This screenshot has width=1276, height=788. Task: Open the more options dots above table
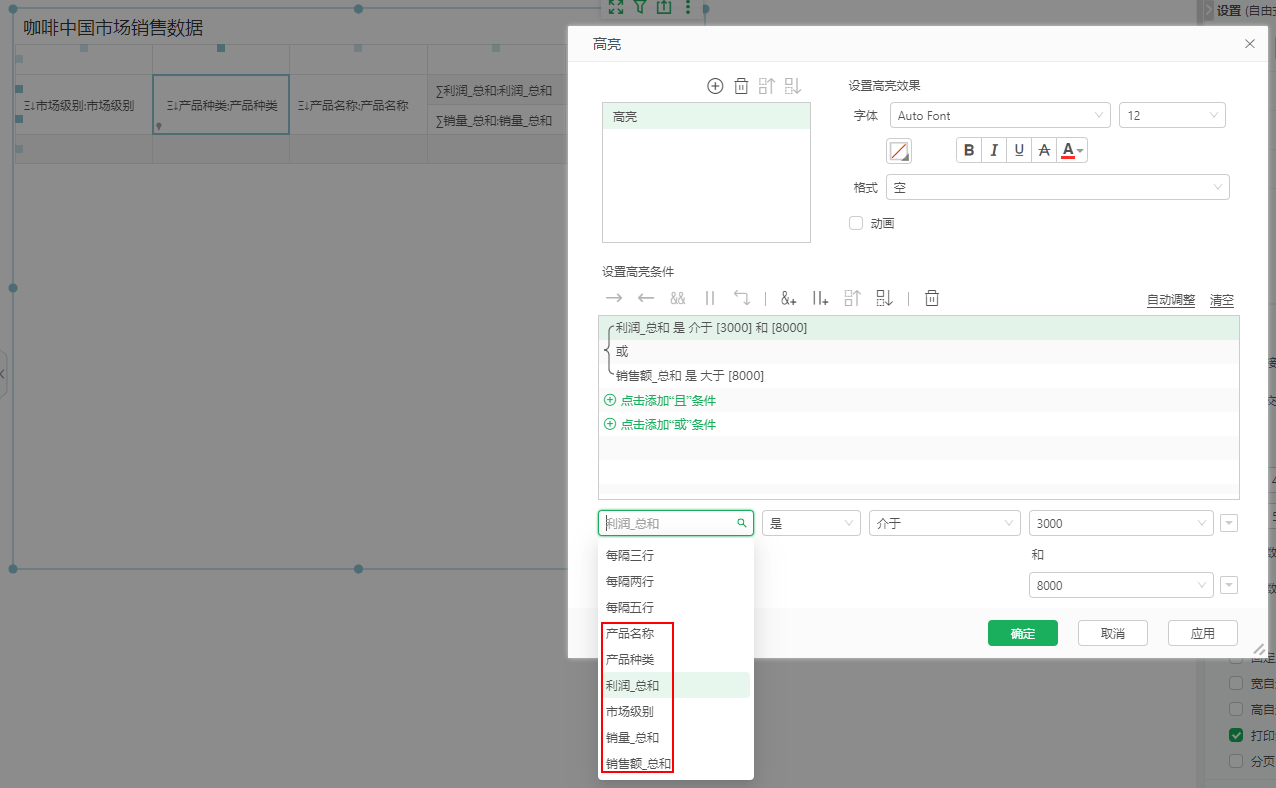(x=687, y=7)
